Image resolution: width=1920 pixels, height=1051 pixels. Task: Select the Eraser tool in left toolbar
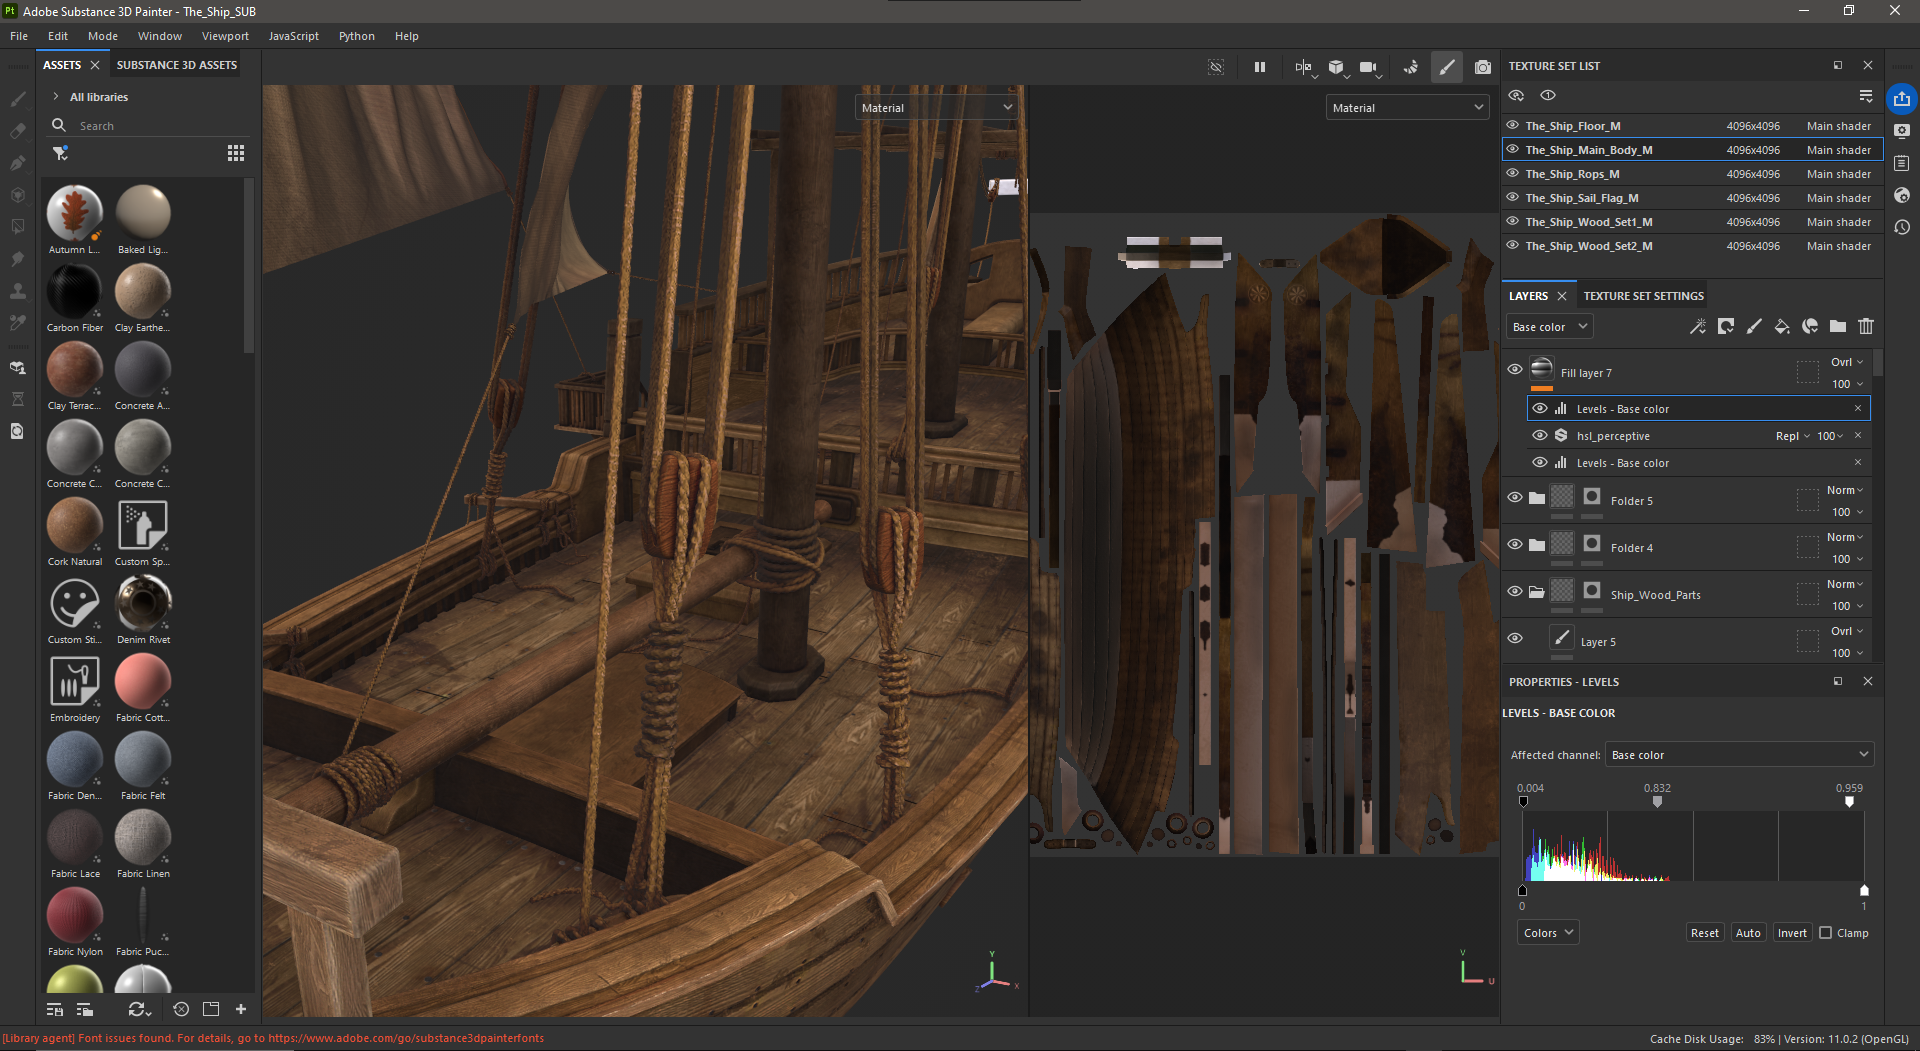[x=17, y=131]
